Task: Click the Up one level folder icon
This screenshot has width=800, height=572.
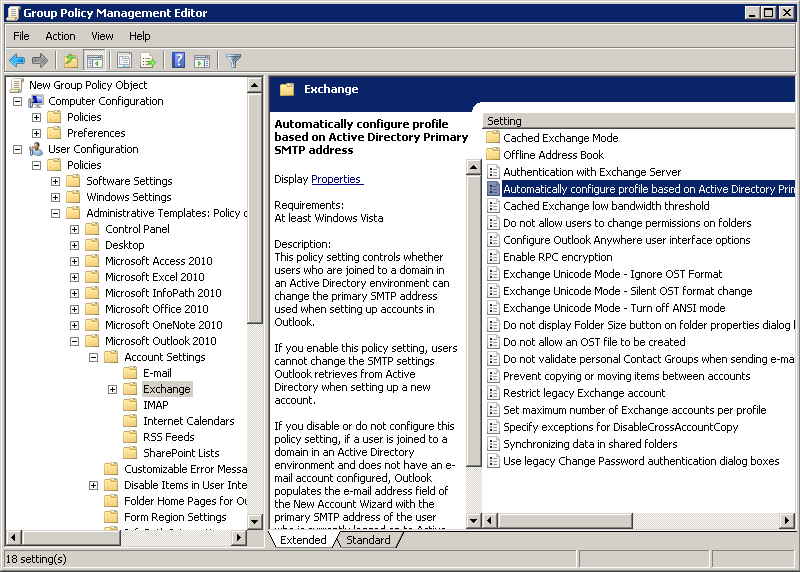Action: (70, 61)
